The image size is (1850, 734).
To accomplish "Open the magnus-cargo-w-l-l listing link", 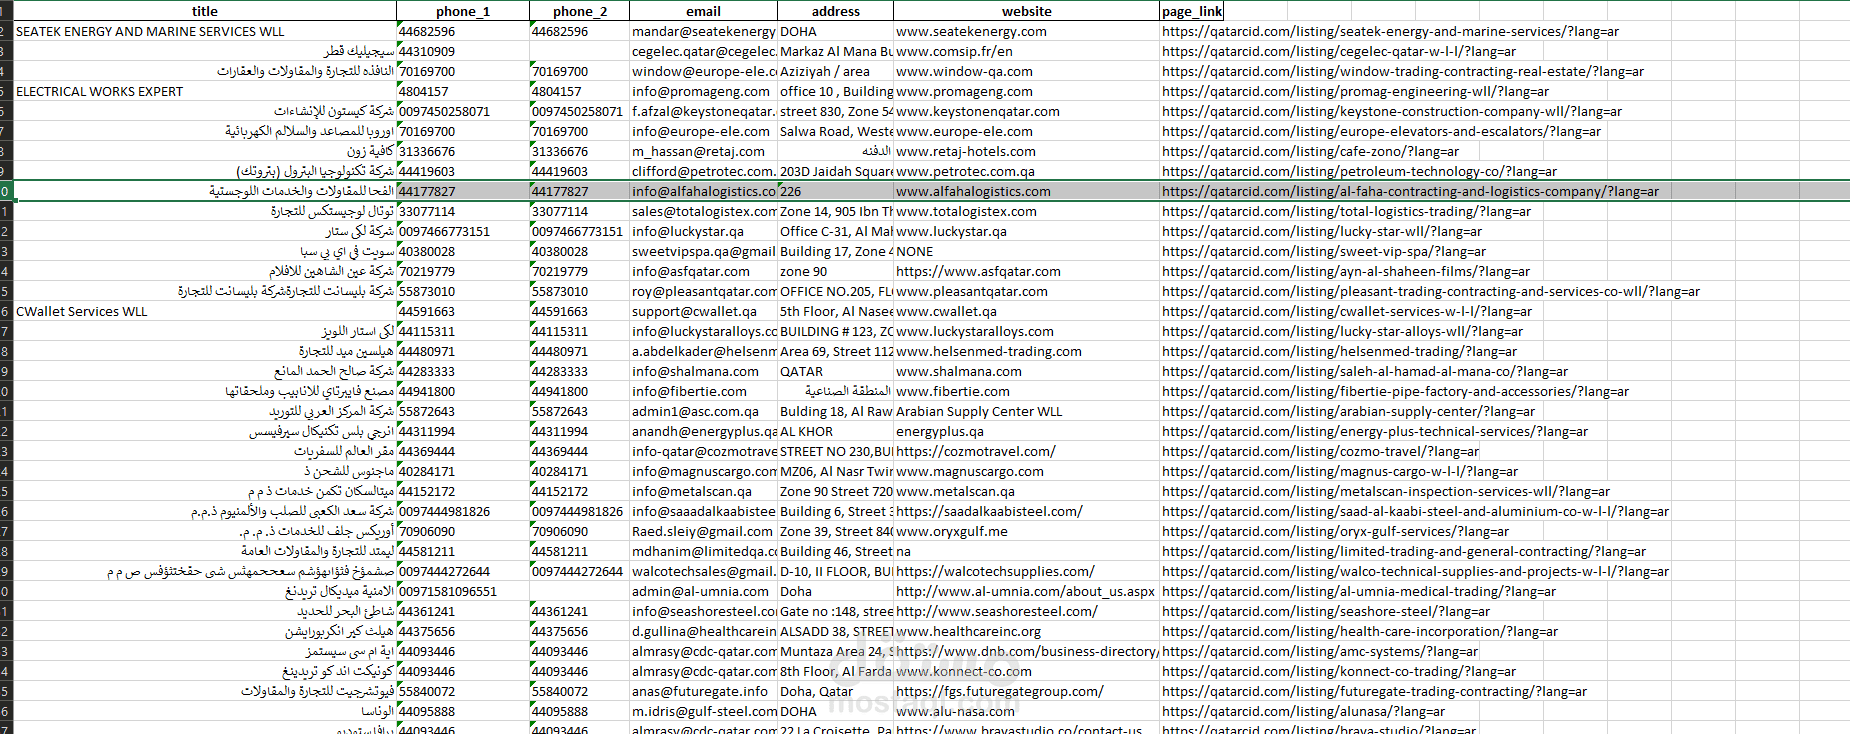I will (x=1340, y=471).
